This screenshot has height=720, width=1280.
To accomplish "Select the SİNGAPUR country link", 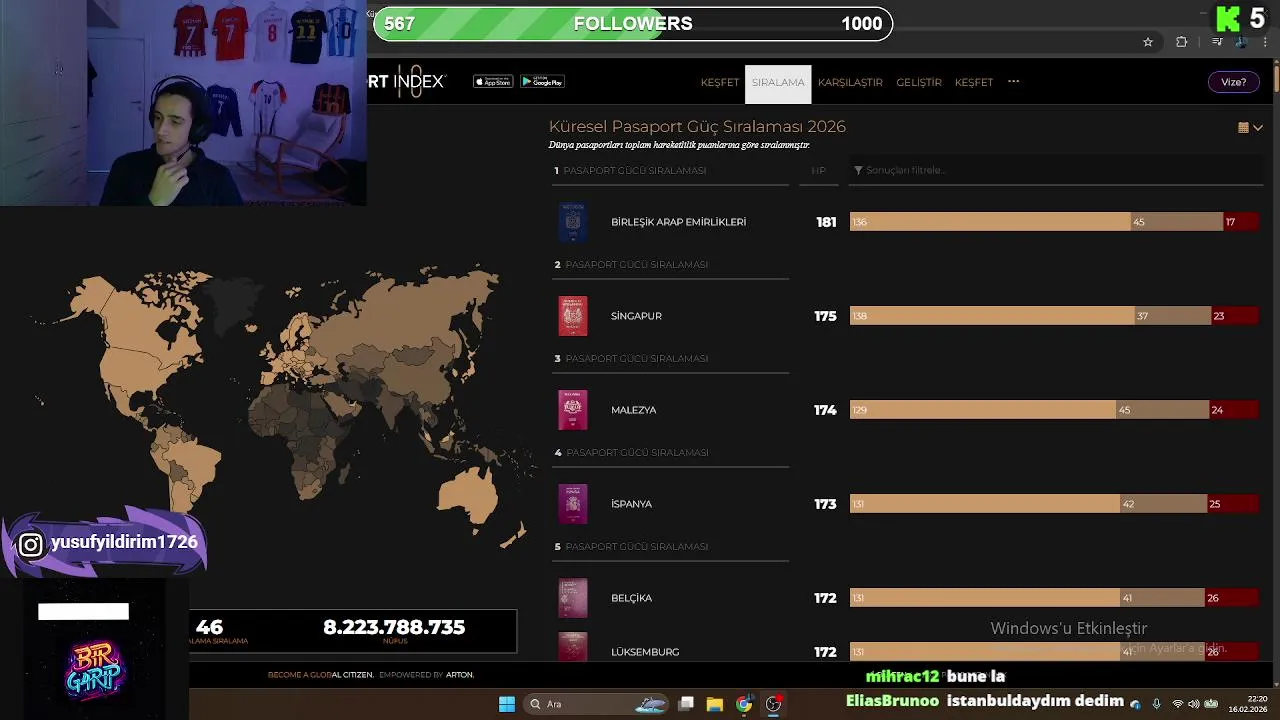I will coord(636,316).
